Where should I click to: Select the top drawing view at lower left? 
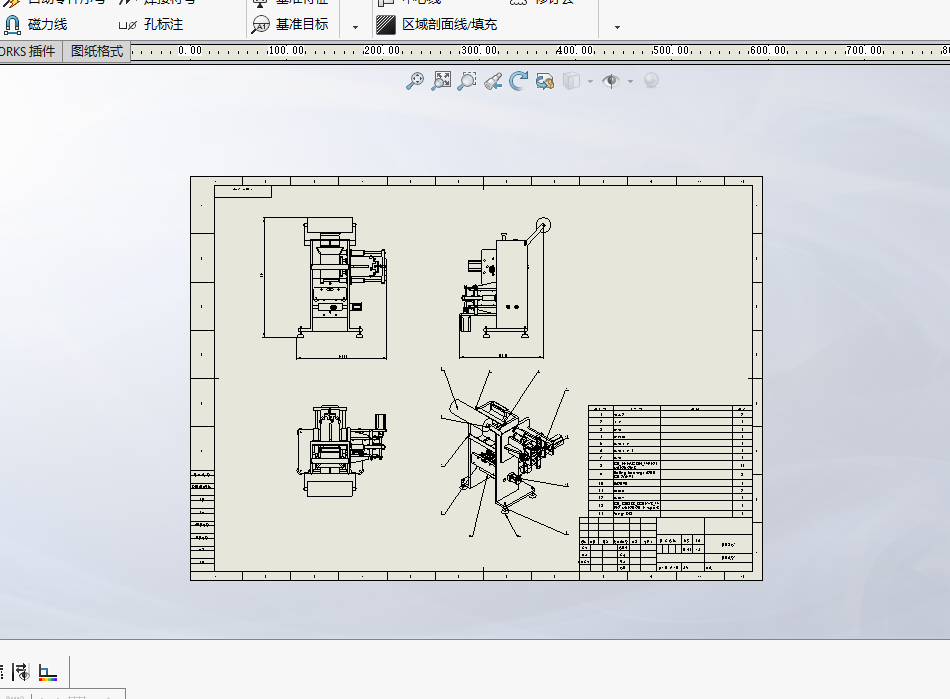pos(342,451)
